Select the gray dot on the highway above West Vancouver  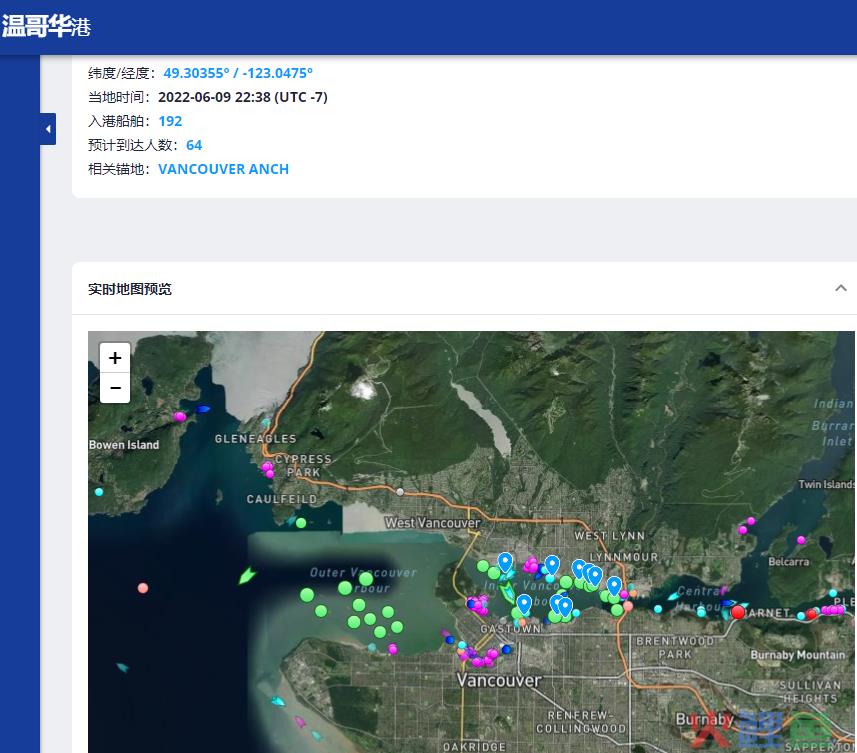[400, 492]
